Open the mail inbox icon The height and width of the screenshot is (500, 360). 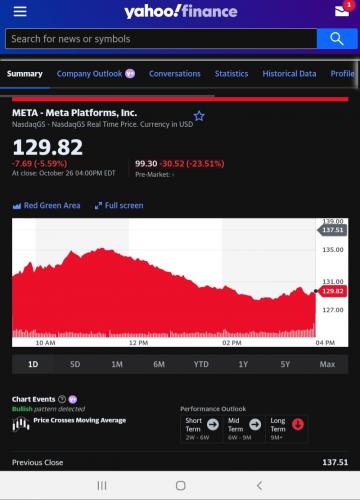pyautogui.click(x=343, y=11)
